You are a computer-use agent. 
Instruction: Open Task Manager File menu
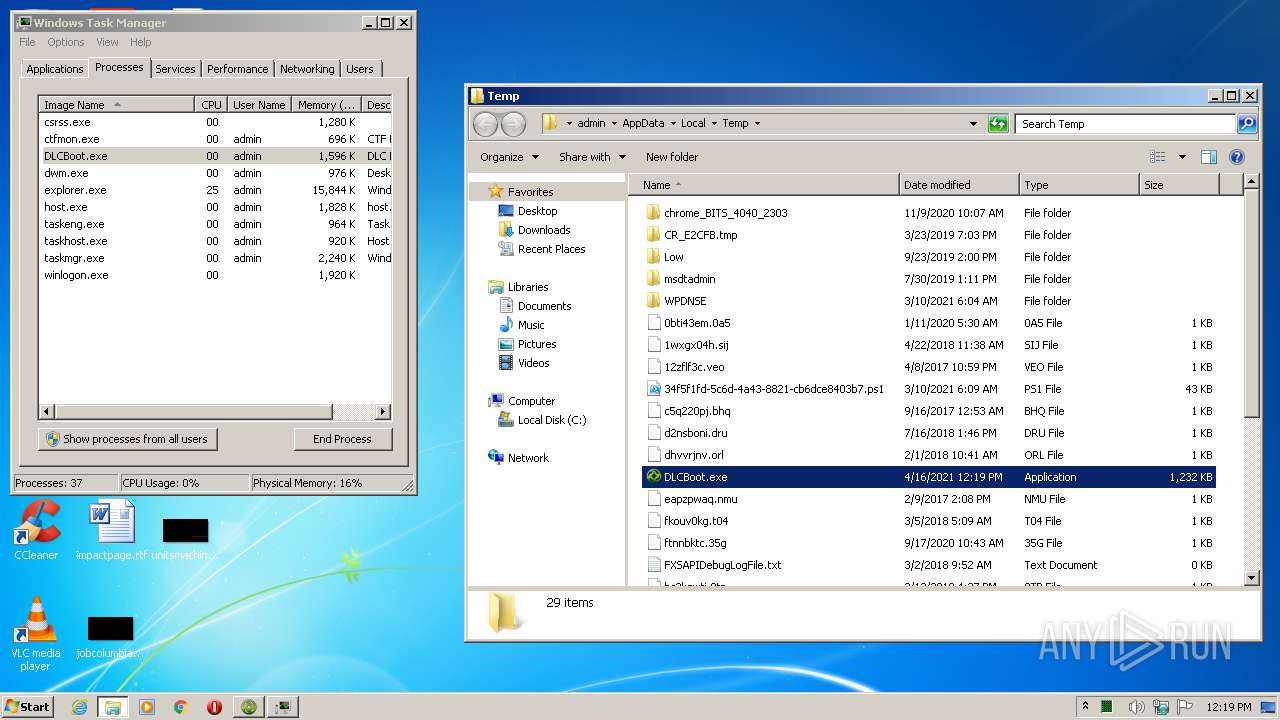point(27,42)
